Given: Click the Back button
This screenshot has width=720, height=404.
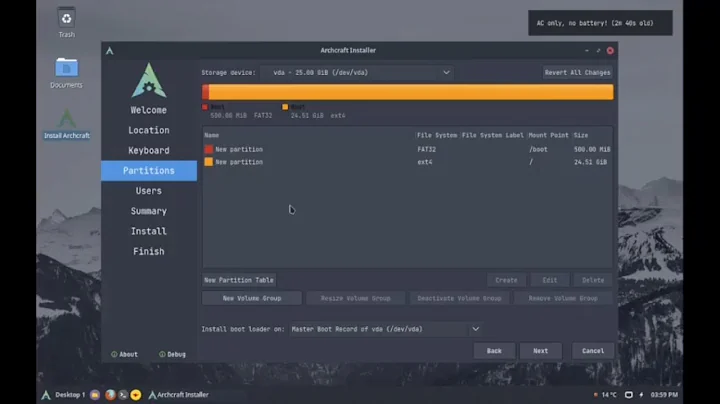Looking at the screenshot, I should pyautogui.click(x=494, y=351).
